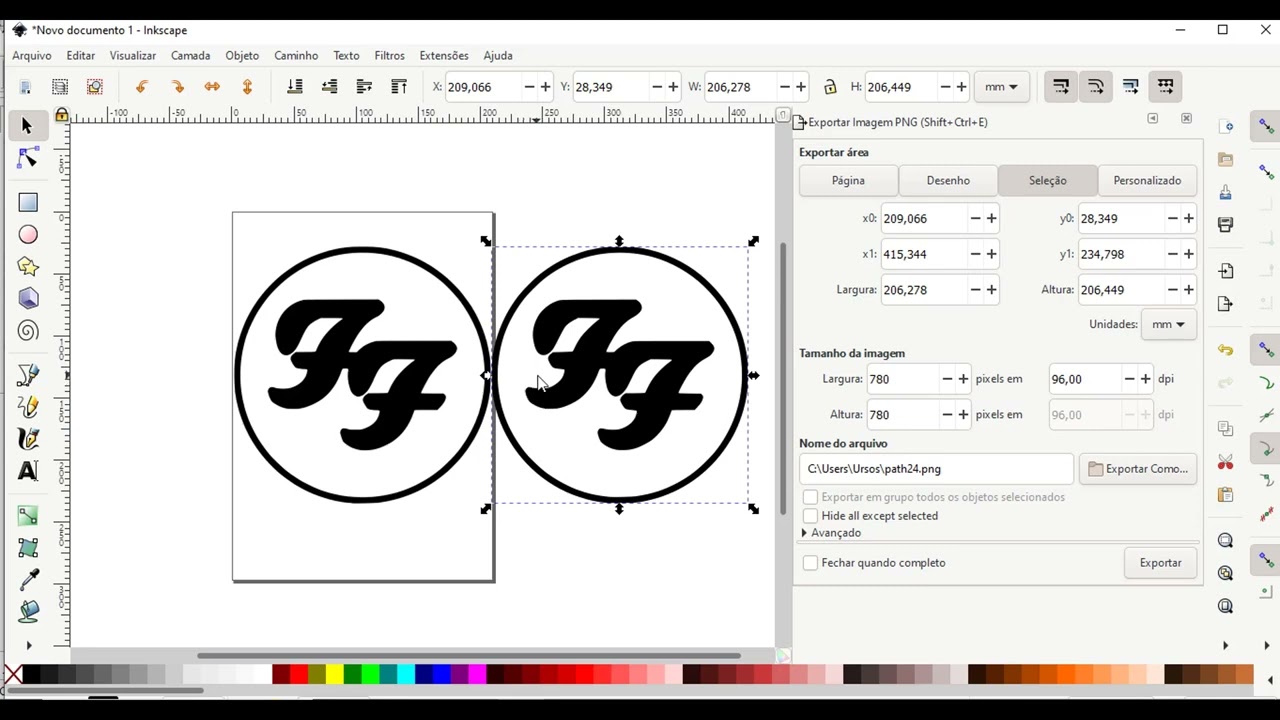
Task: Click Select all objects icon
Action: (x=26, y=87)
